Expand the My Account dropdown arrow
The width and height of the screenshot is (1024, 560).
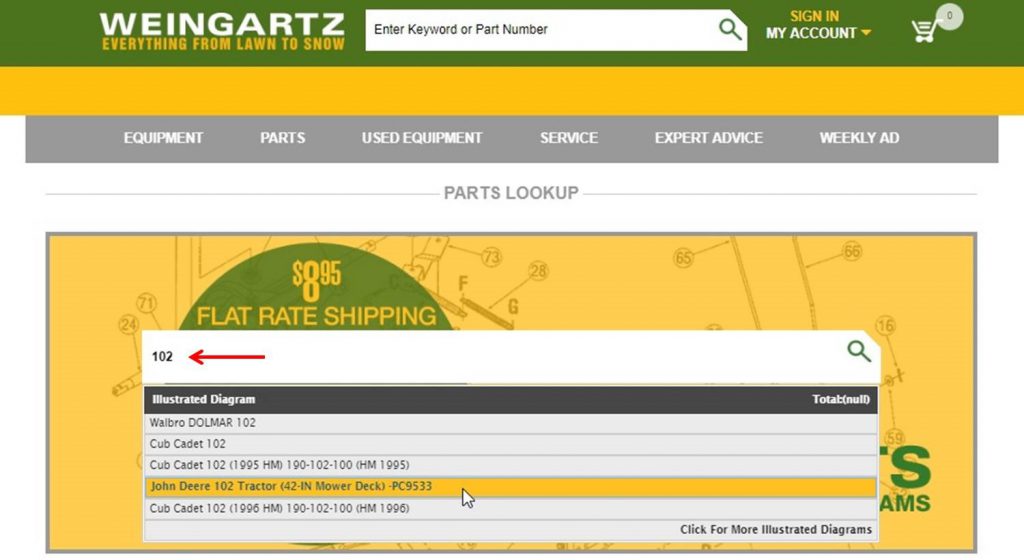click(866, 33)
